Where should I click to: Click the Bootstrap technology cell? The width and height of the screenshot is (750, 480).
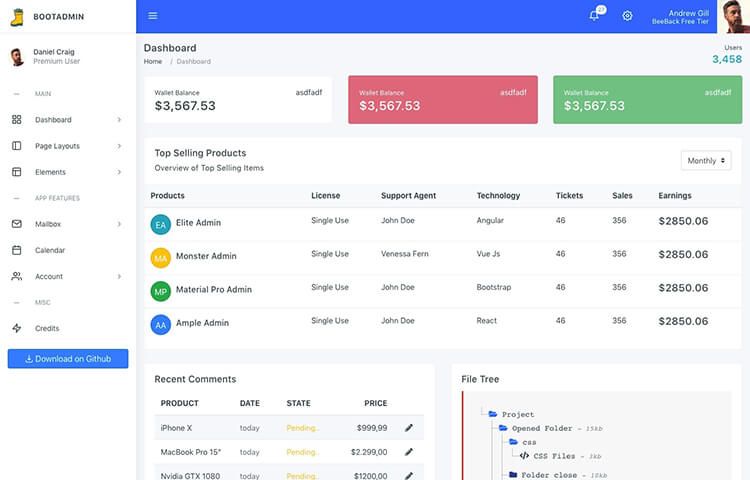point(494,287)
